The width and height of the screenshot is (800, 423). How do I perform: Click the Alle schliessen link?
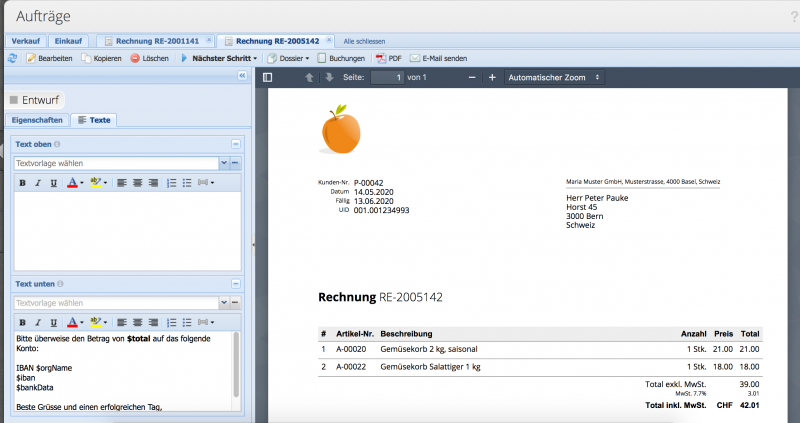[x=364, y=41]
